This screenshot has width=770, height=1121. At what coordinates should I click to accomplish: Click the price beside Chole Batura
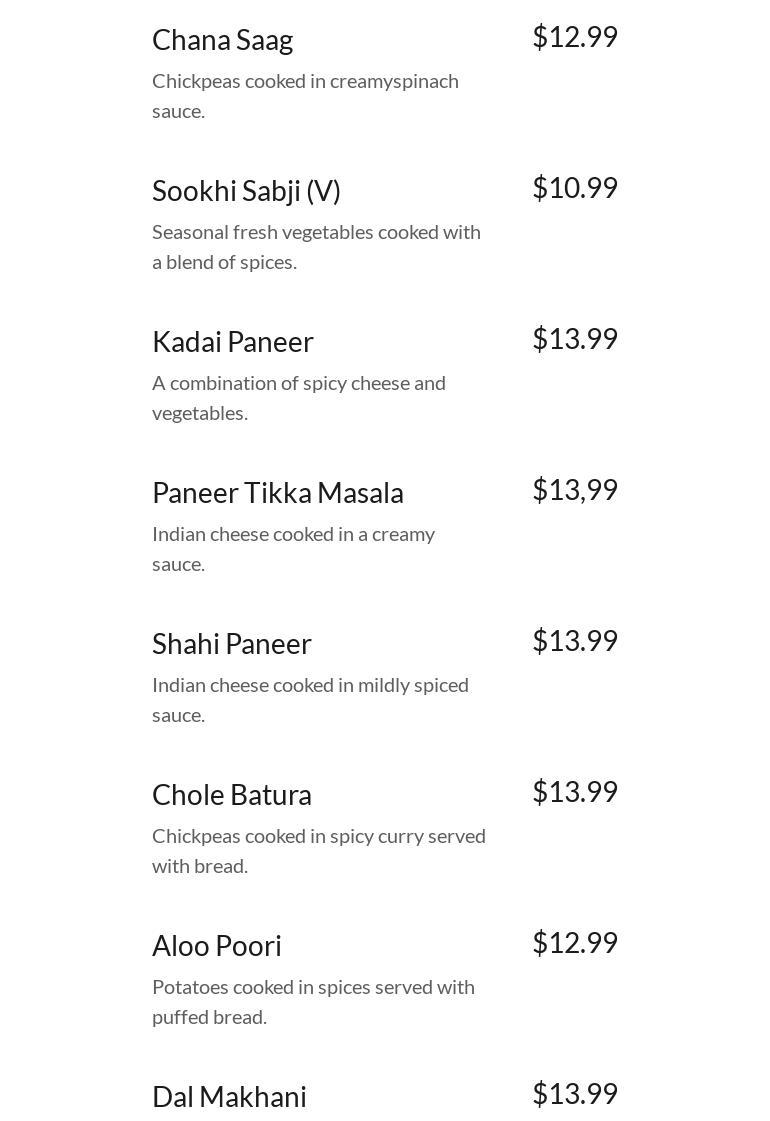575,791
